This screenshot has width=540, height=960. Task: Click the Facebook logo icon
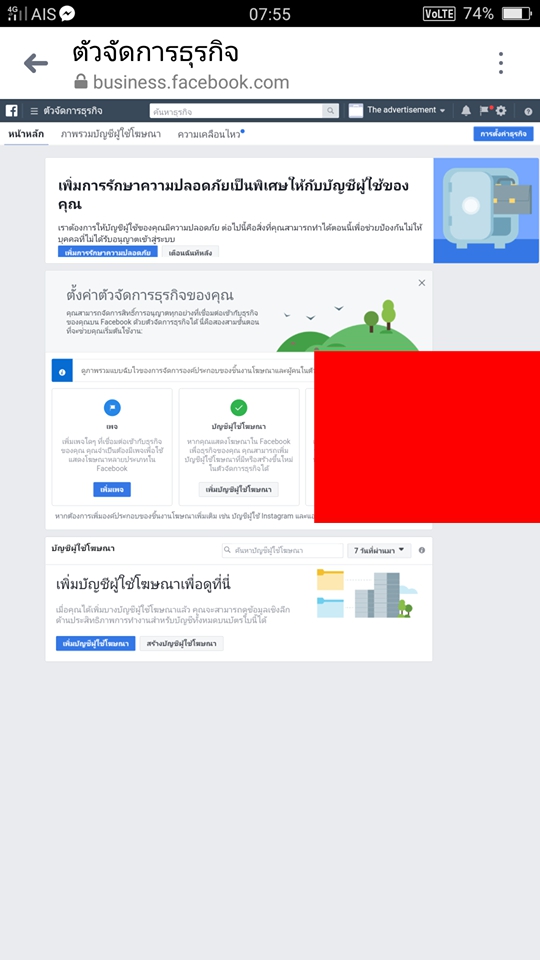pyautogui.click(x=12, y=111)
